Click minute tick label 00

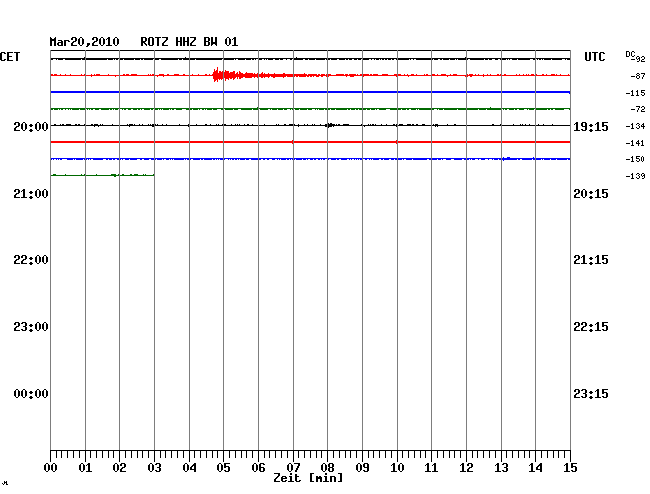pos(51,468)
